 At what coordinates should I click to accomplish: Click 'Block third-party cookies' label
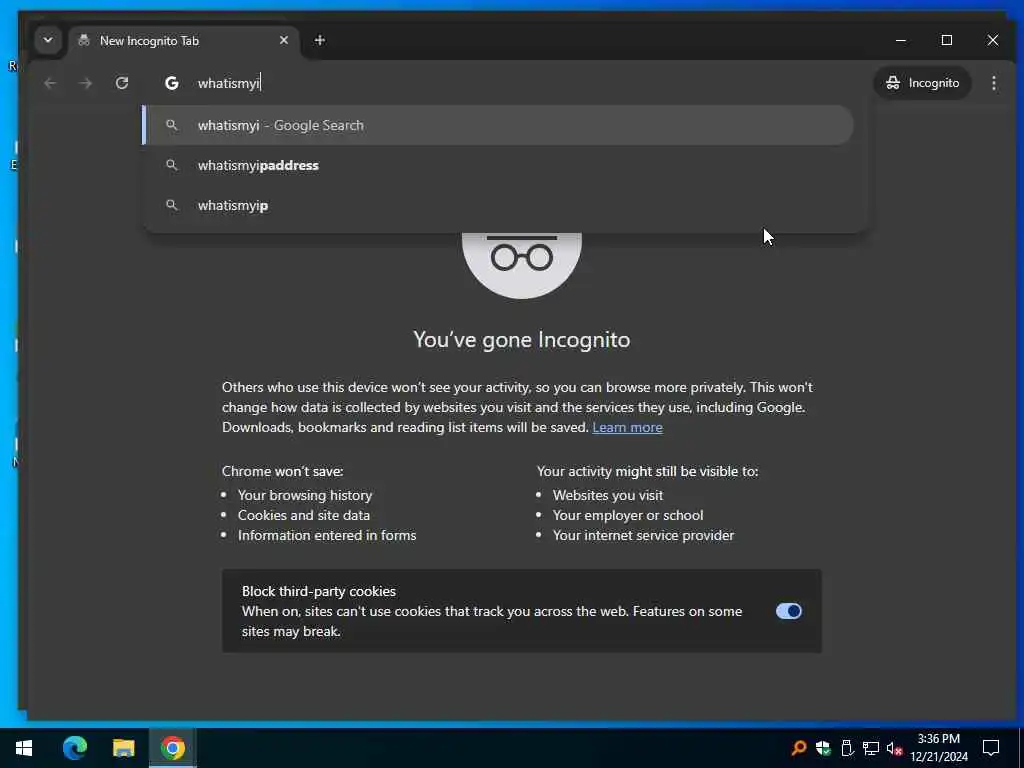coord(319,591)
